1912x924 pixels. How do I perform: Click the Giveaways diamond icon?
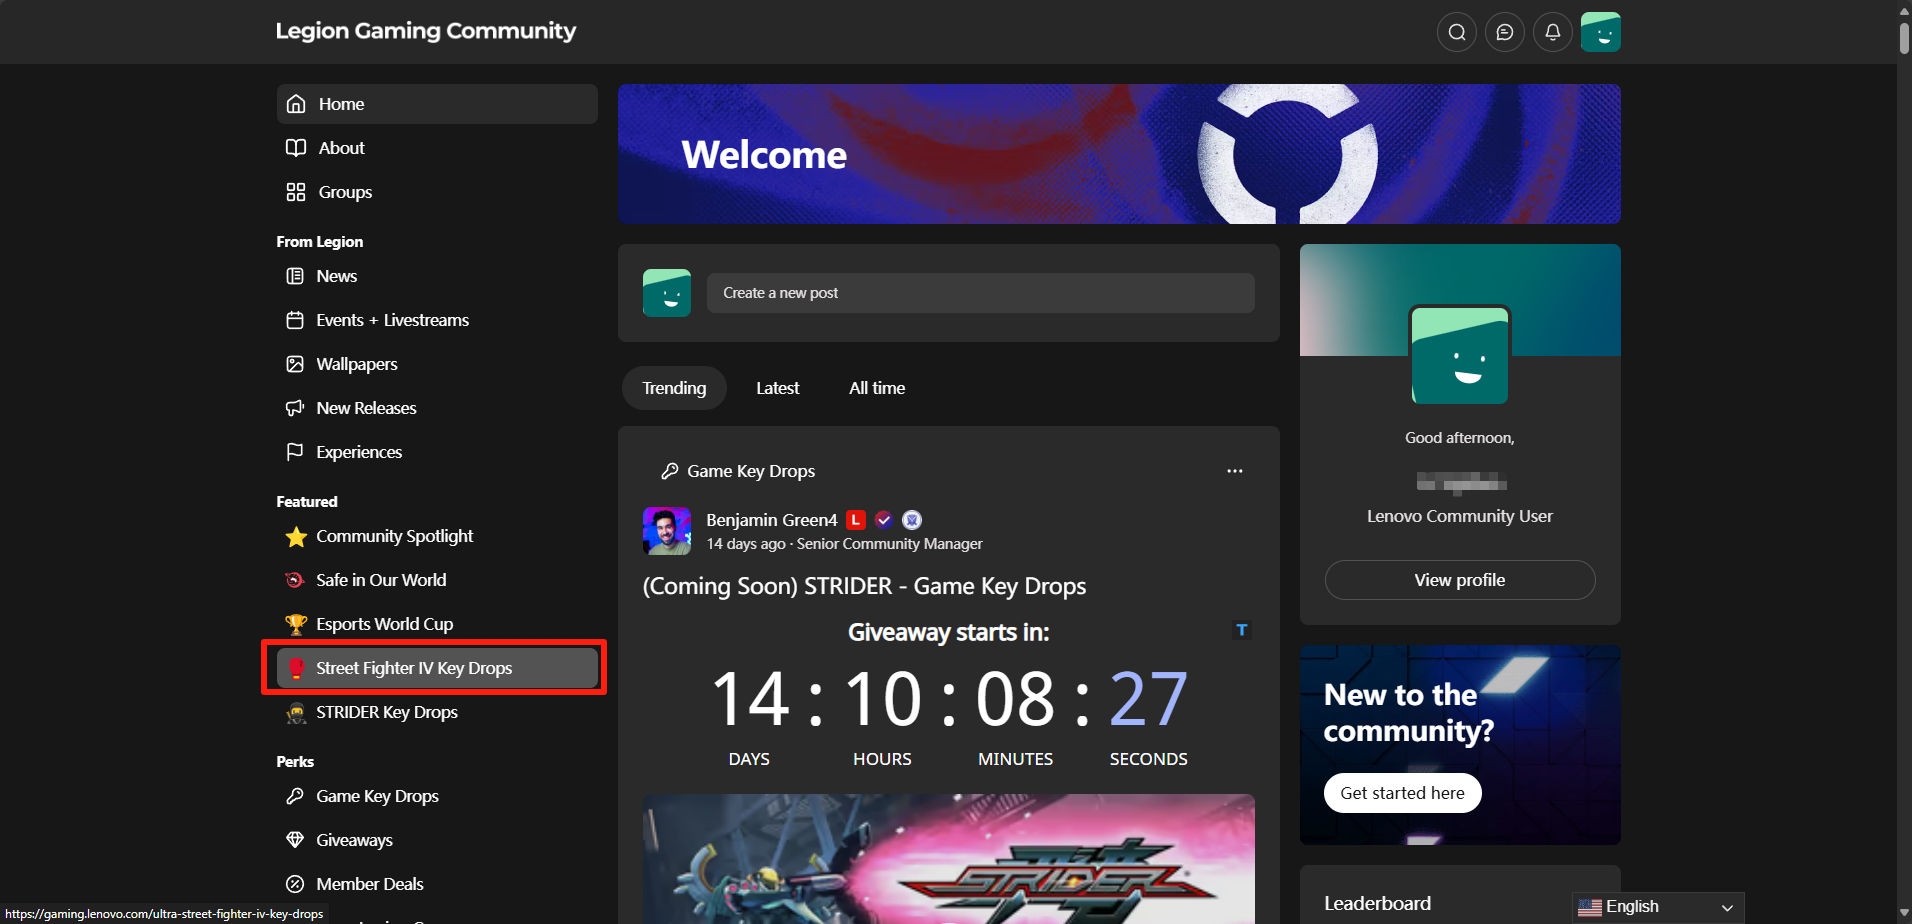click(x=295, y=840)
